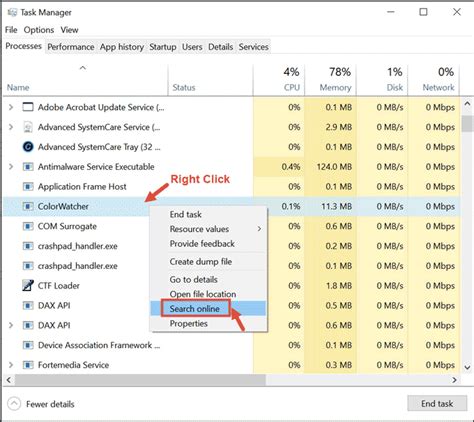
Task: Select the COM Surrogate process name
Action: (x=67, y=226)
